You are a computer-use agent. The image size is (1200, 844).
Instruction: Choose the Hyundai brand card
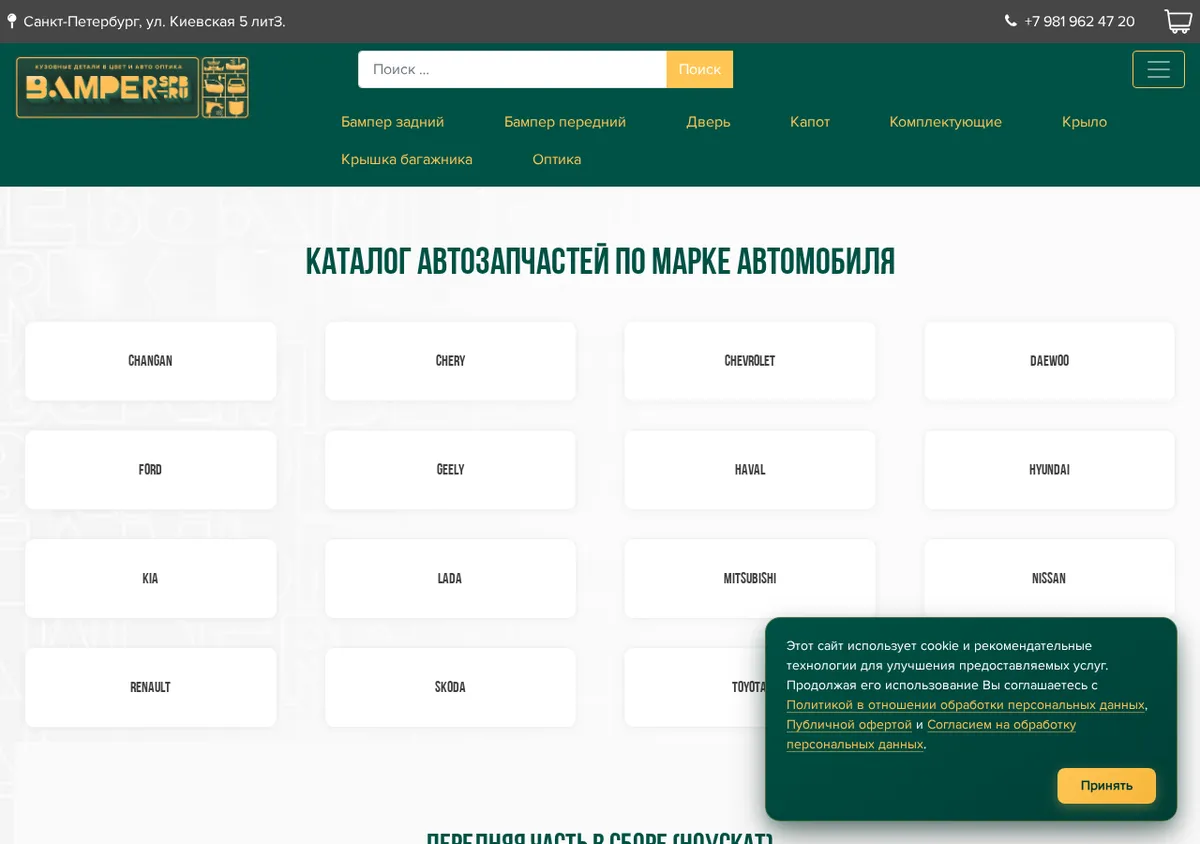(x=1049, y=470)
